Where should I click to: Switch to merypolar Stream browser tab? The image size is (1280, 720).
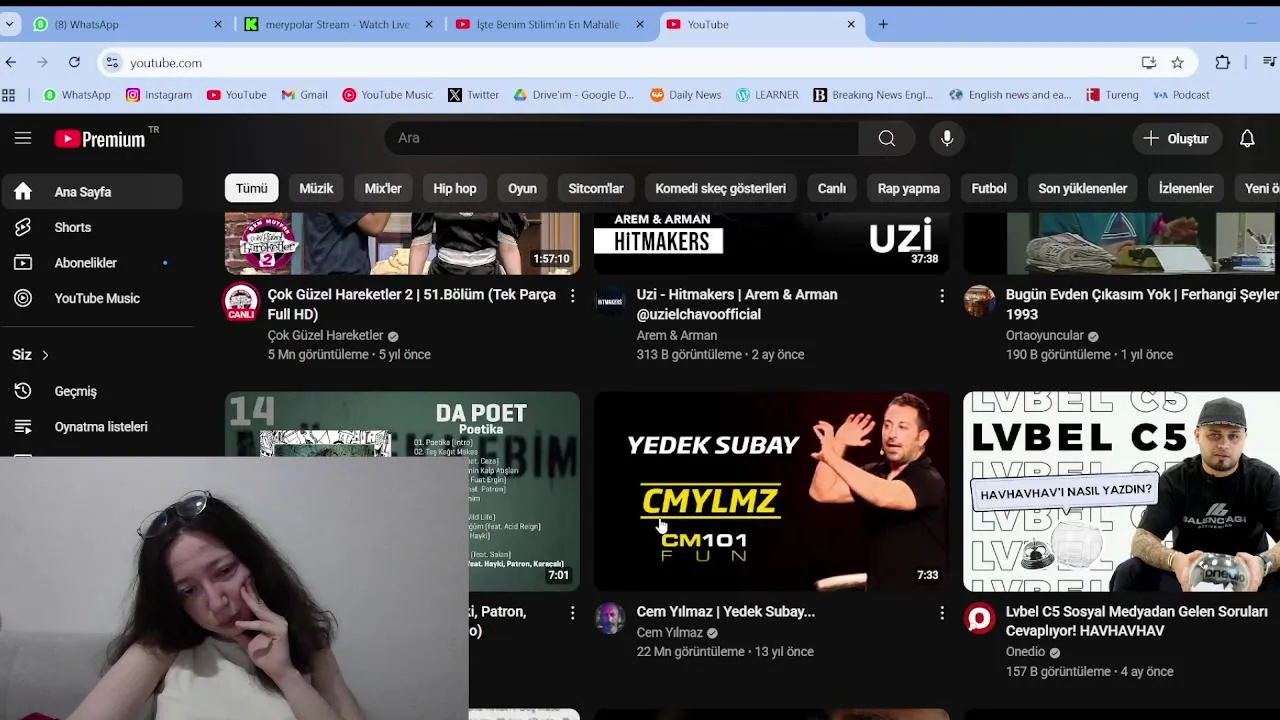(x=338, y=24)
